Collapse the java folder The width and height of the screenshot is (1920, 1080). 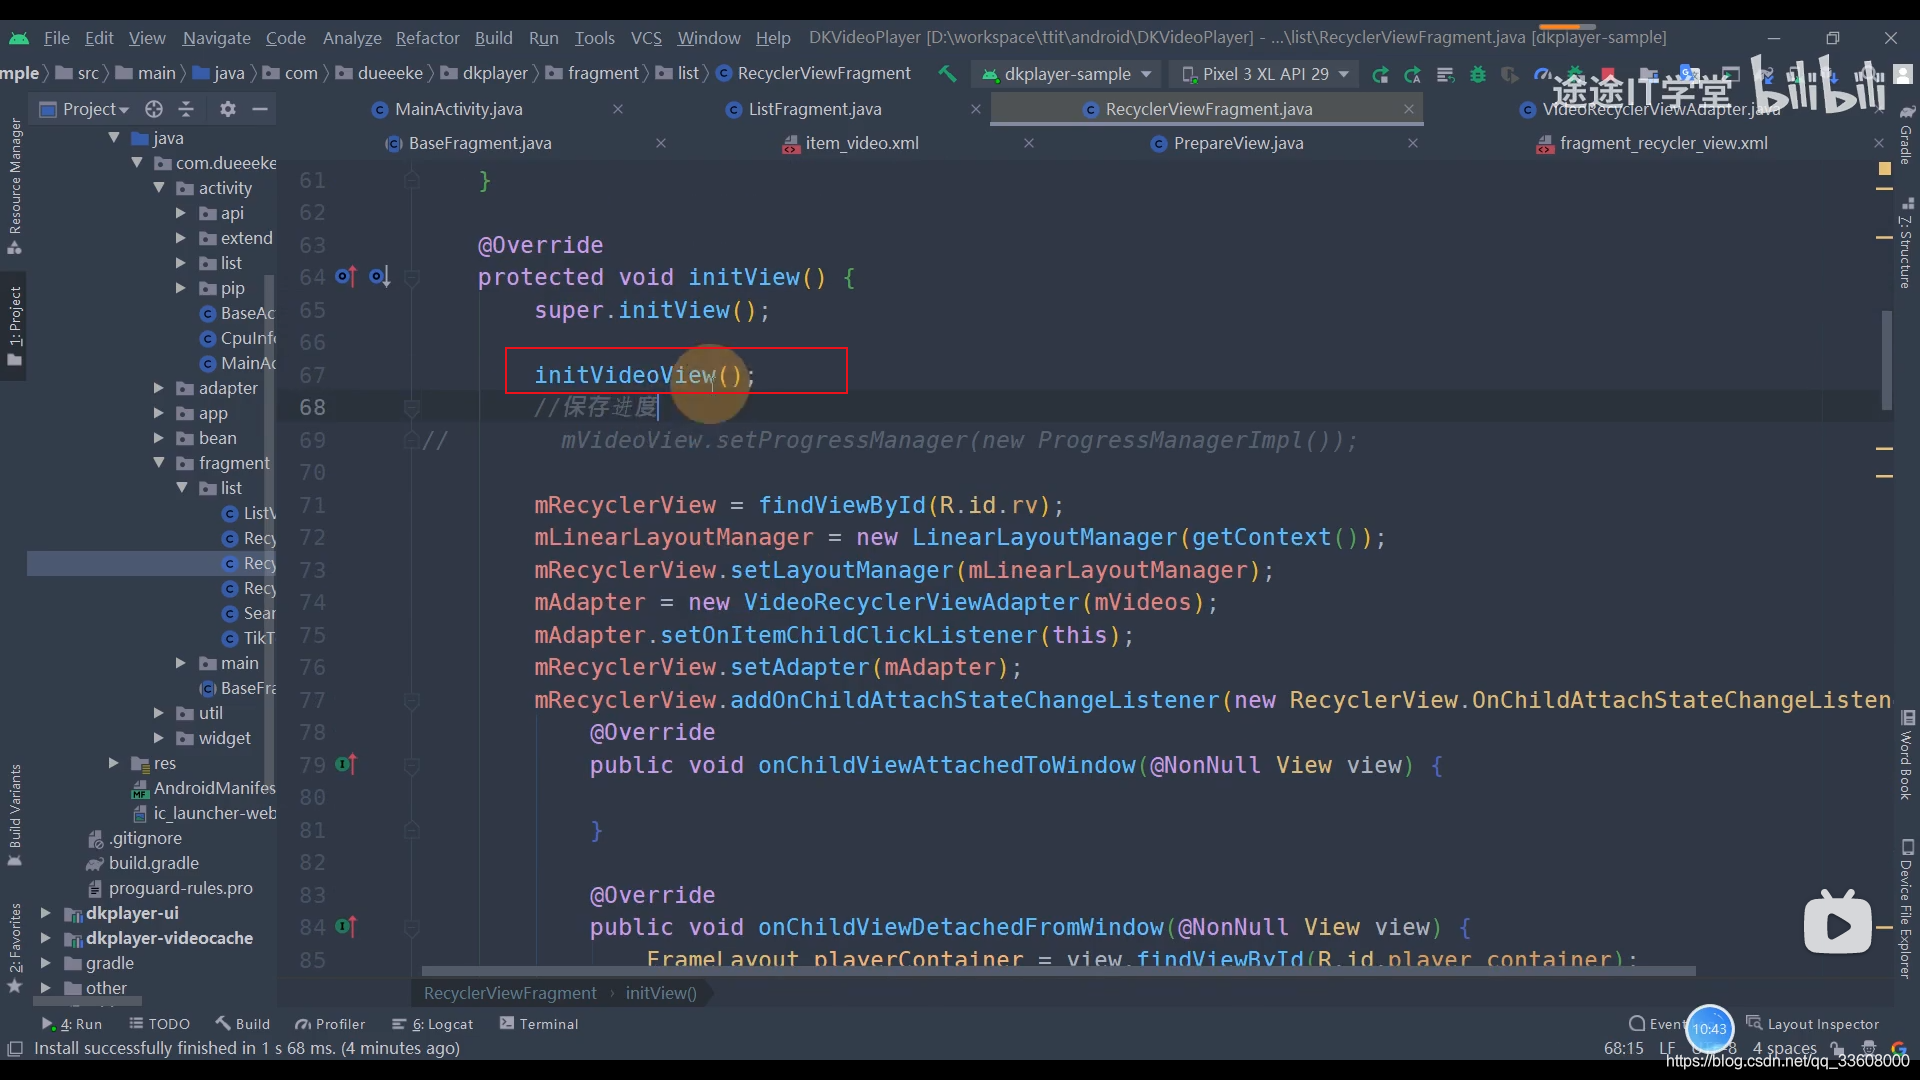[x=114, y=138]
